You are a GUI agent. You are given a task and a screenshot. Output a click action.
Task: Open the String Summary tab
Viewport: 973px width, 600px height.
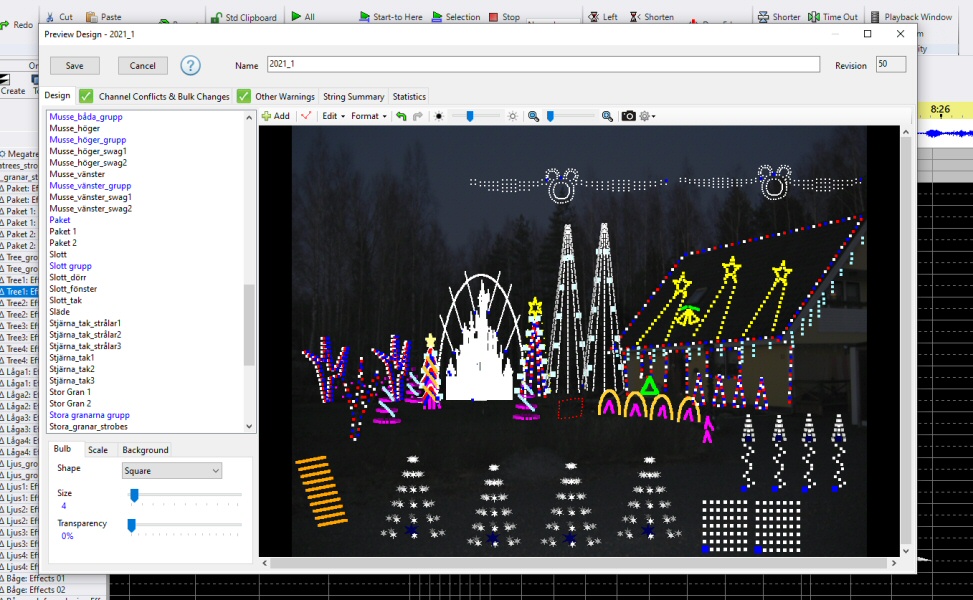pyautogui.click(x=354, y=96)
